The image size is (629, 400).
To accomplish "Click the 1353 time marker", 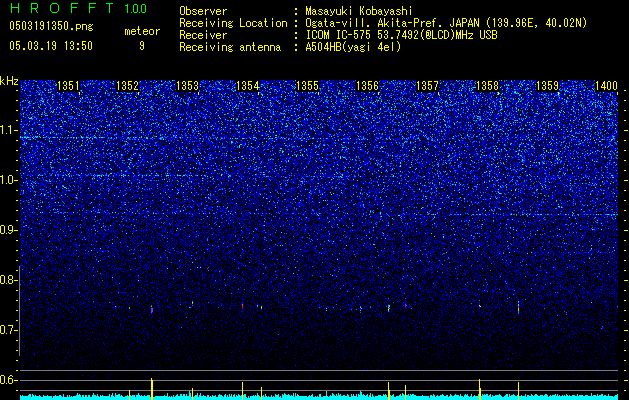I will 187,86.
